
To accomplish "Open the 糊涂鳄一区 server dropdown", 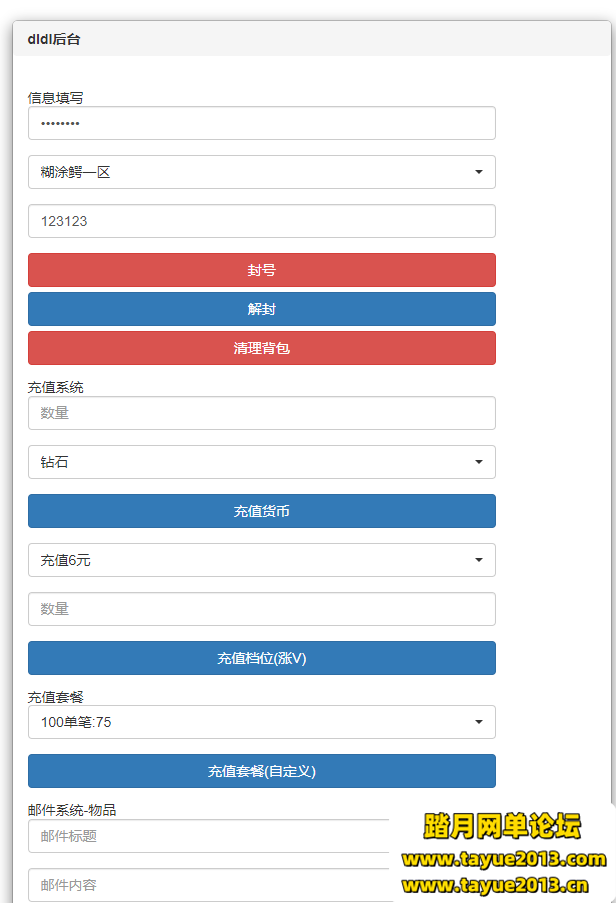I will click(x=261, y=172).
